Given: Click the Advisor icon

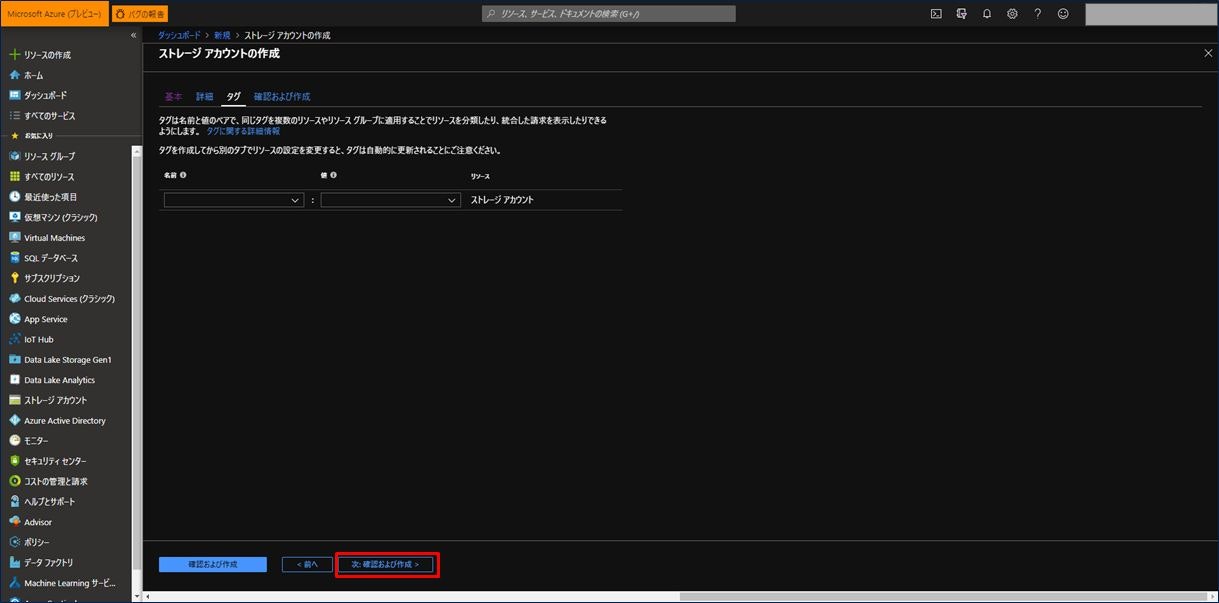Looking at the screenshot, I should (x=14, y=522).
